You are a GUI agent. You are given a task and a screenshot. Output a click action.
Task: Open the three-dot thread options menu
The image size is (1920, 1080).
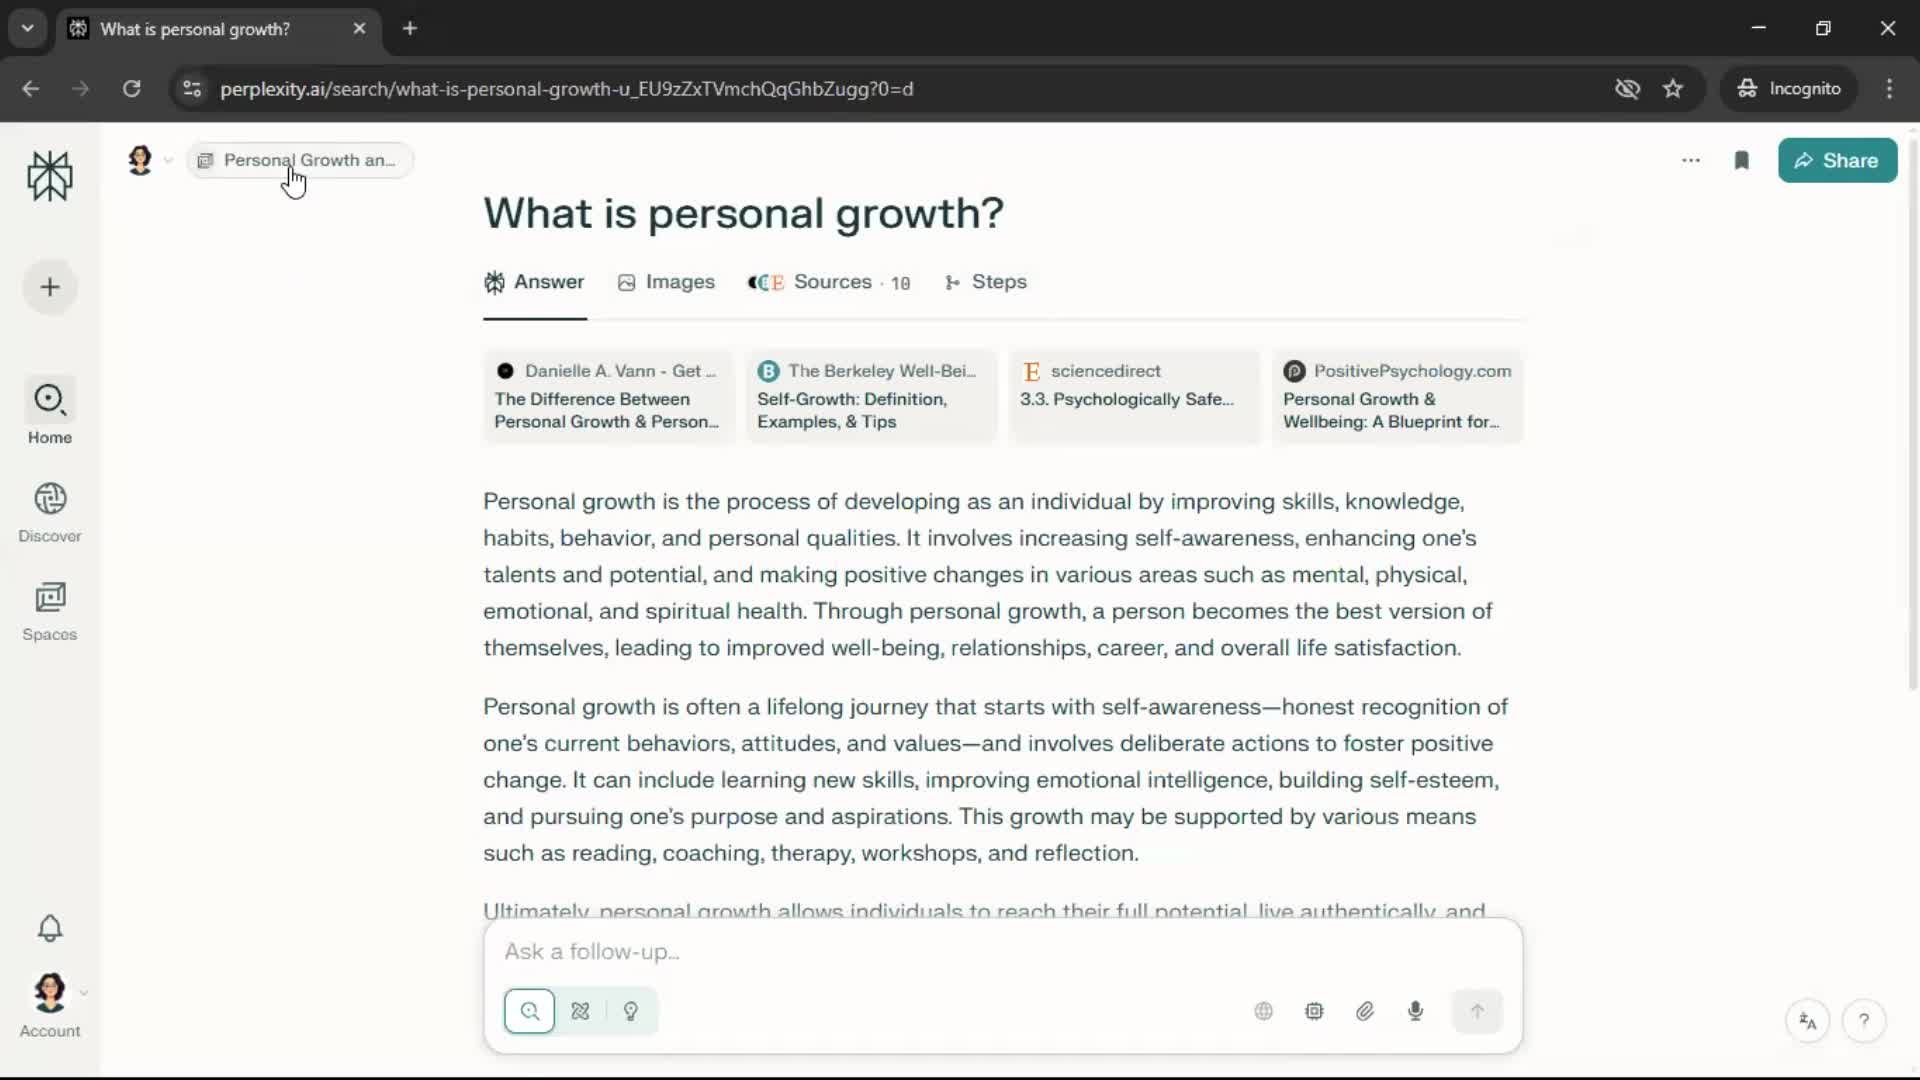click(x=1691, y=161)
